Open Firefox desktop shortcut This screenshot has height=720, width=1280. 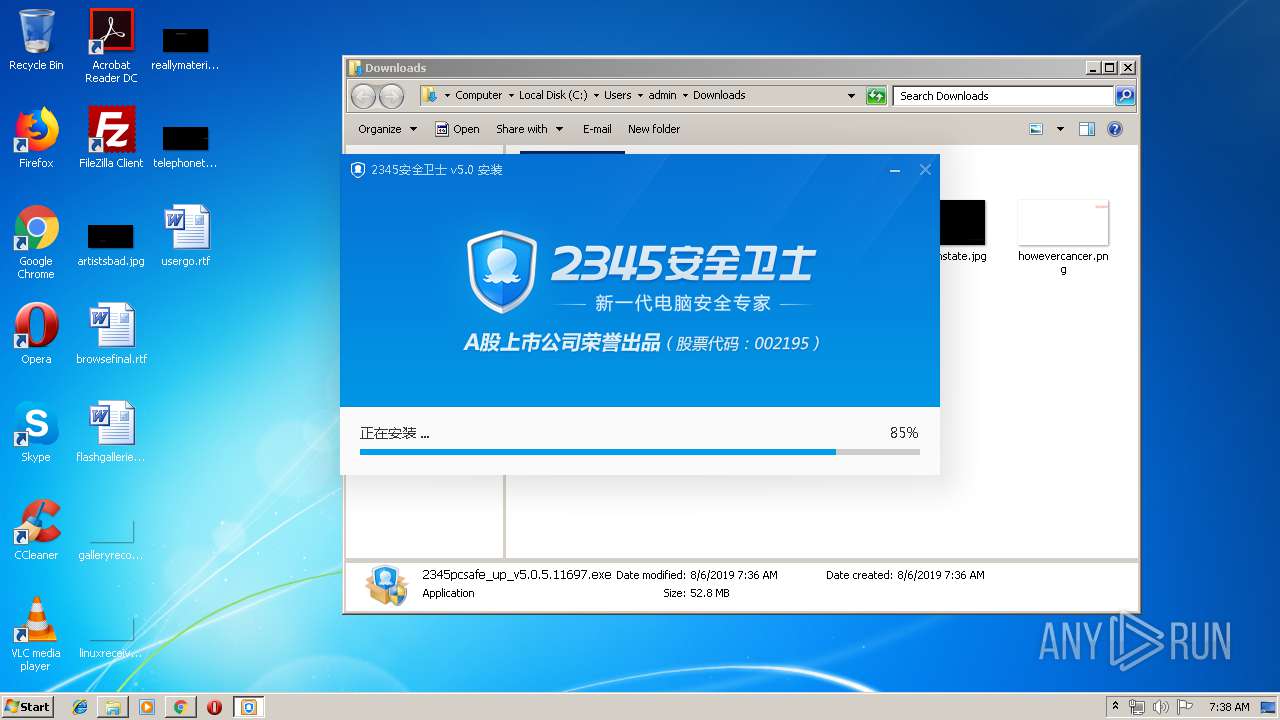pyautogui.click(x=36, y=138)
